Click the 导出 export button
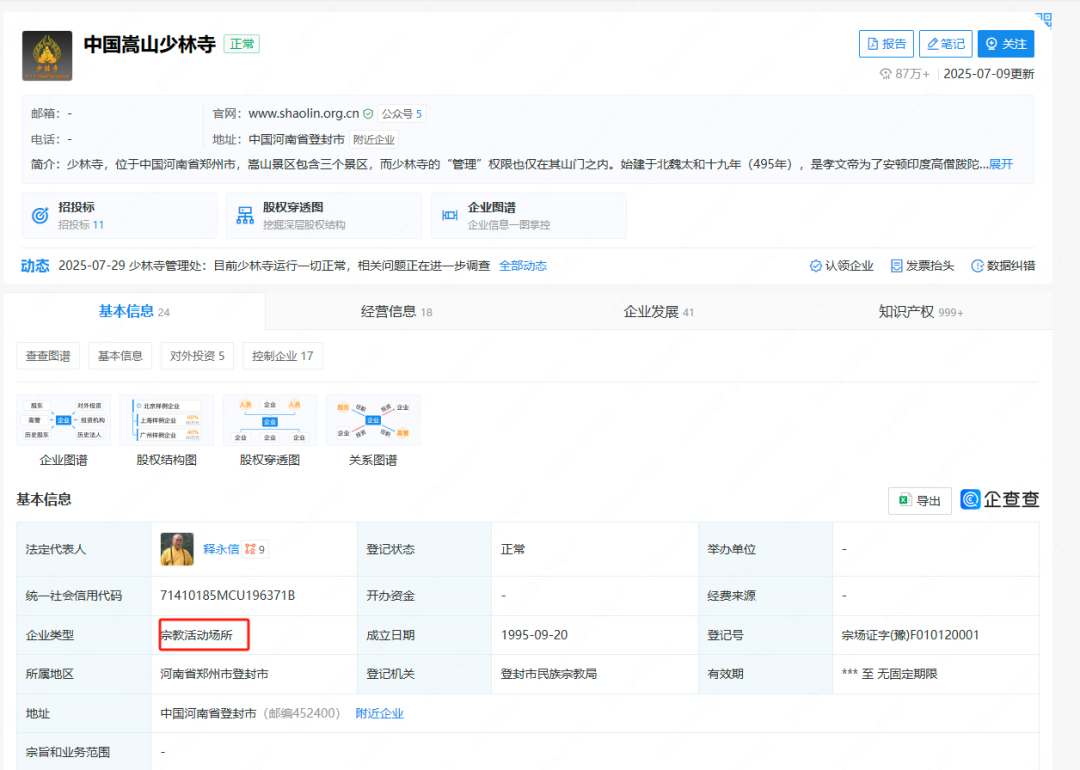Viewport: 1080px width, 770px height. pos(920,501)
